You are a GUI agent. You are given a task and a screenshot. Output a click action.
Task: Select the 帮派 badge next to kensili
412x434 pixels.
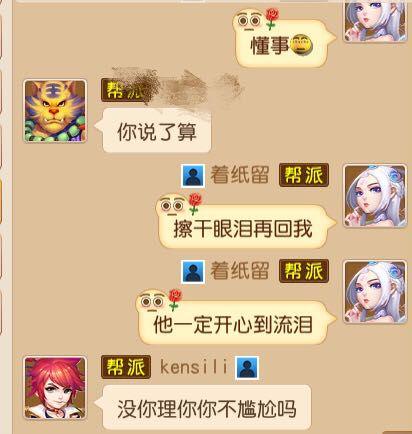tap(126, 367)
